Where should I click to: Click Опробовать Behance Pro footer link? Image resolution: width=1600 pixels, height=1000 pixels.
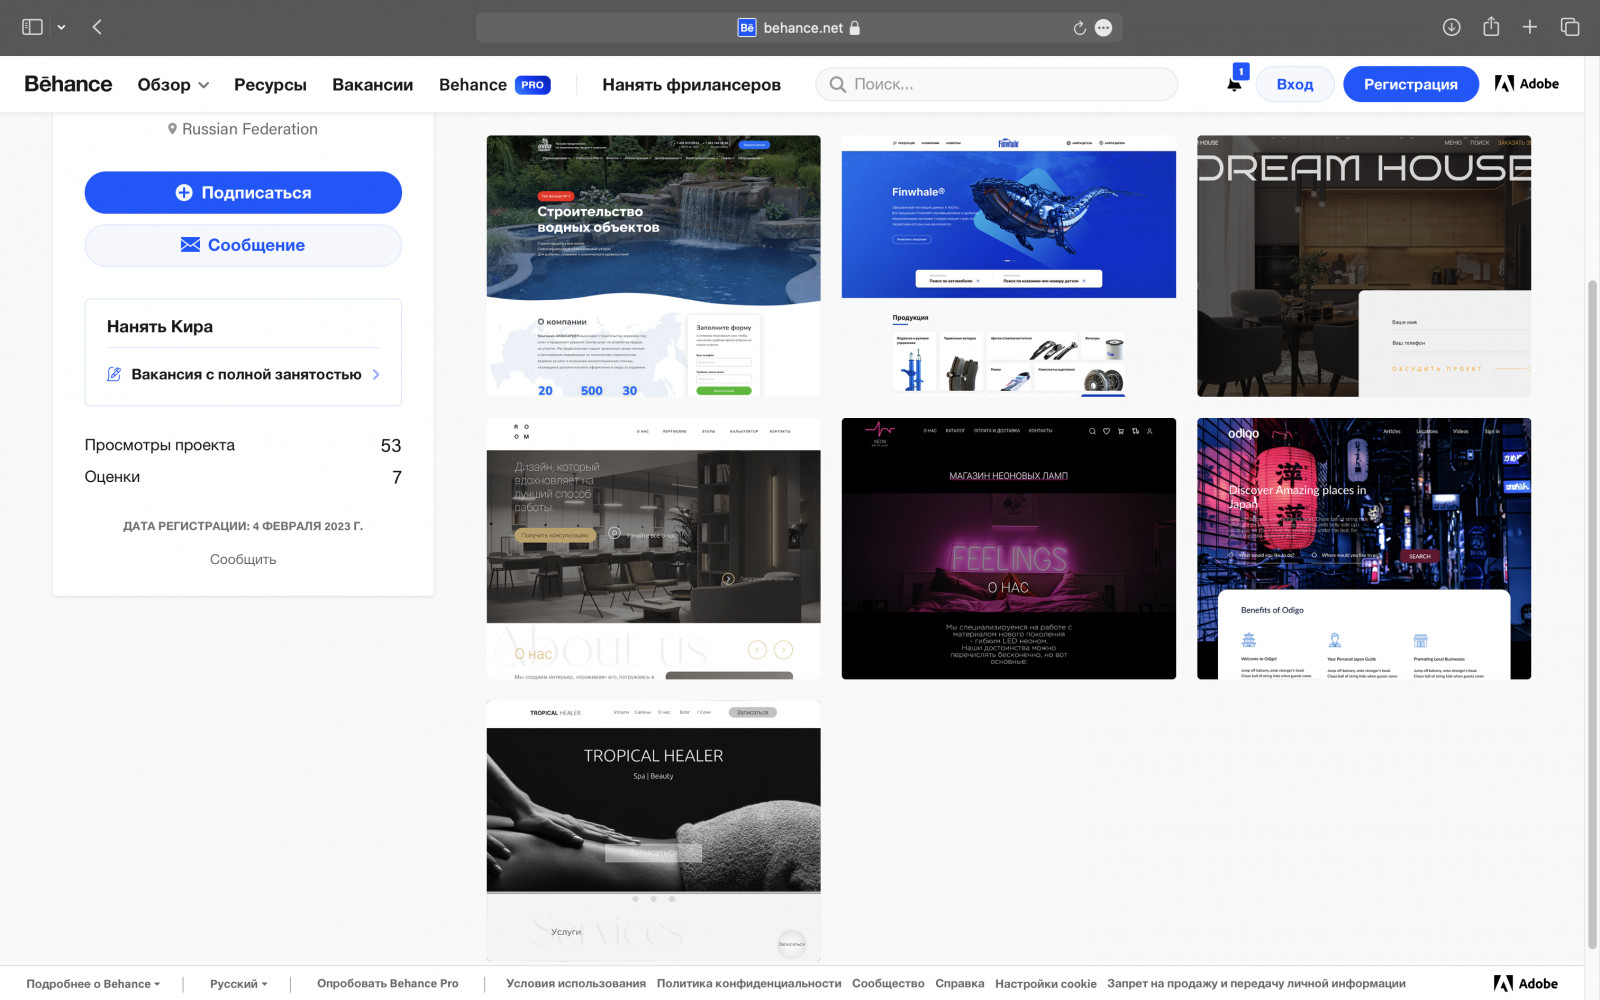[388, 984]
